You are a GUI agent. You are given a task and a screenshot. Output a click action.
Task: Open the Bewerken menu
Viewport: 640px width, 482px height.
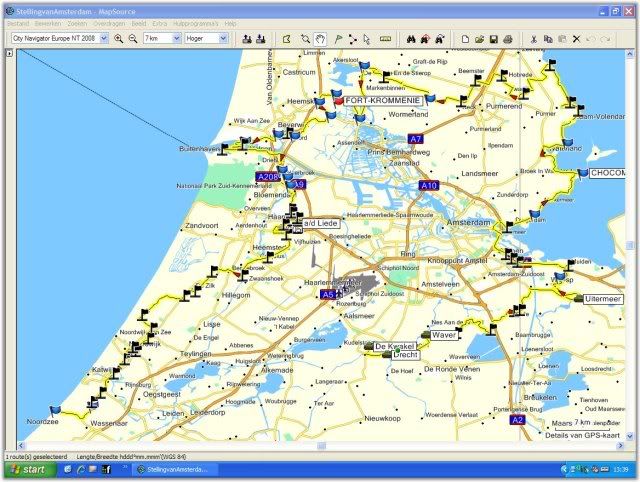pos(48,24)
